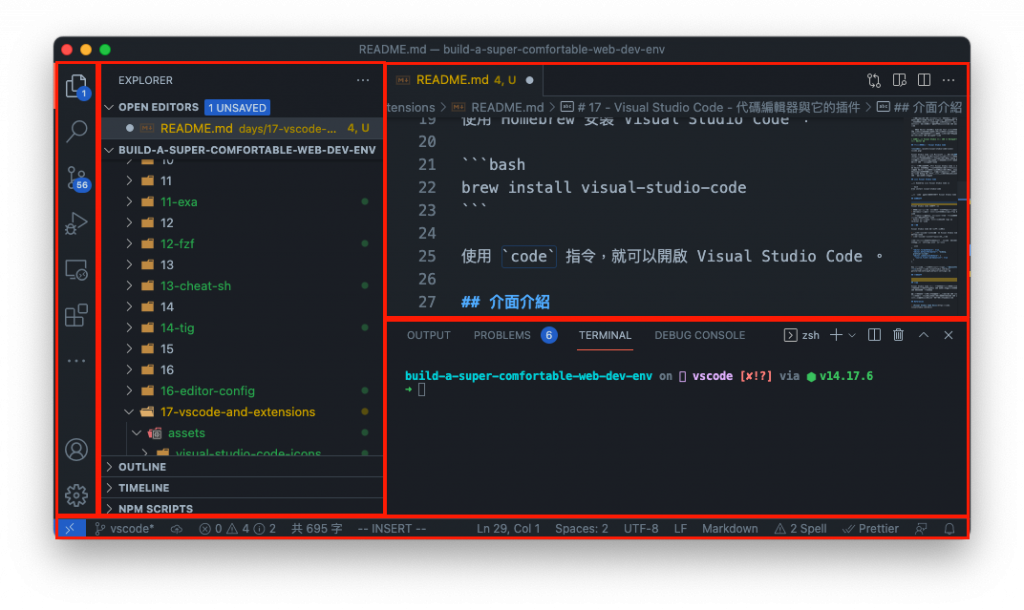Open notifications bell in status bar
This screenshot has height=610, width=1024.
(x=950, y=529)
